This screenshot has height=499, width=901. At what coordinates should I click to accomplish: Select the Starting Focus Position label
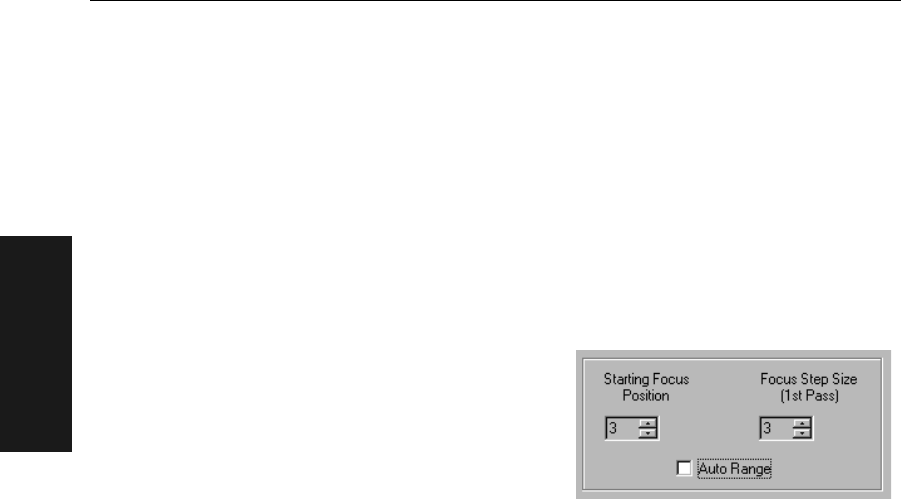646,387
